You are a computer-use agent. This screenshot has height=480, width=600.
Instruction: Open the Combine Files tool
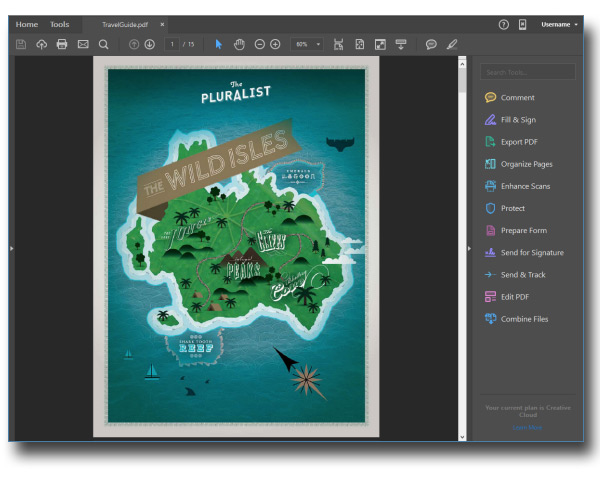524,319
